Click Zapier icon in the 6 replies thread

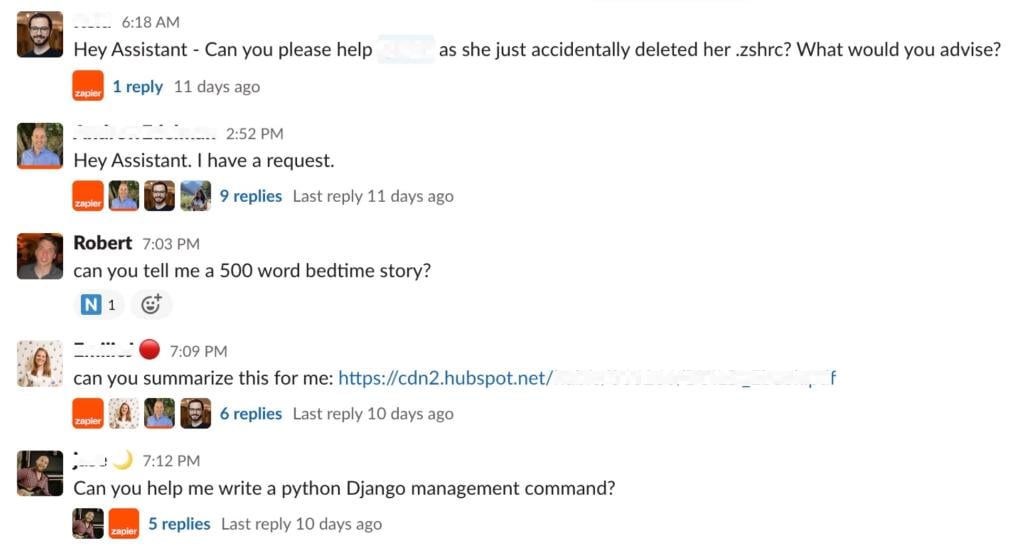coord(88,414)
